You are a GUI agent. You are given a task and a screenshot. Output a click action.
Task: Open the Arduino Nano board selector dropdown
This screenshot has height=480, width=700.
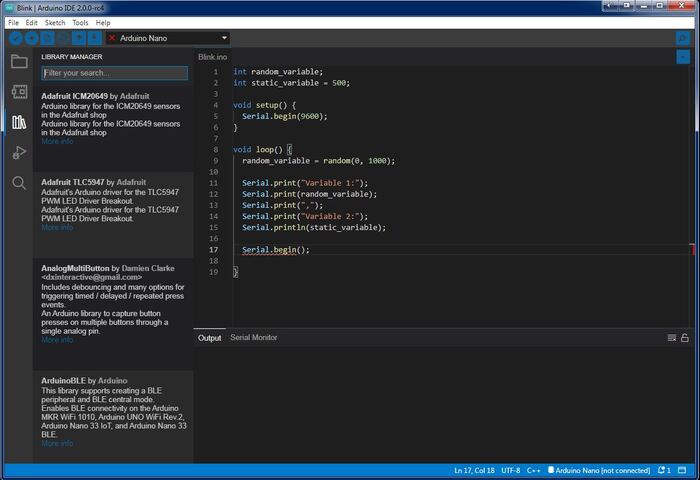point(167,38)
